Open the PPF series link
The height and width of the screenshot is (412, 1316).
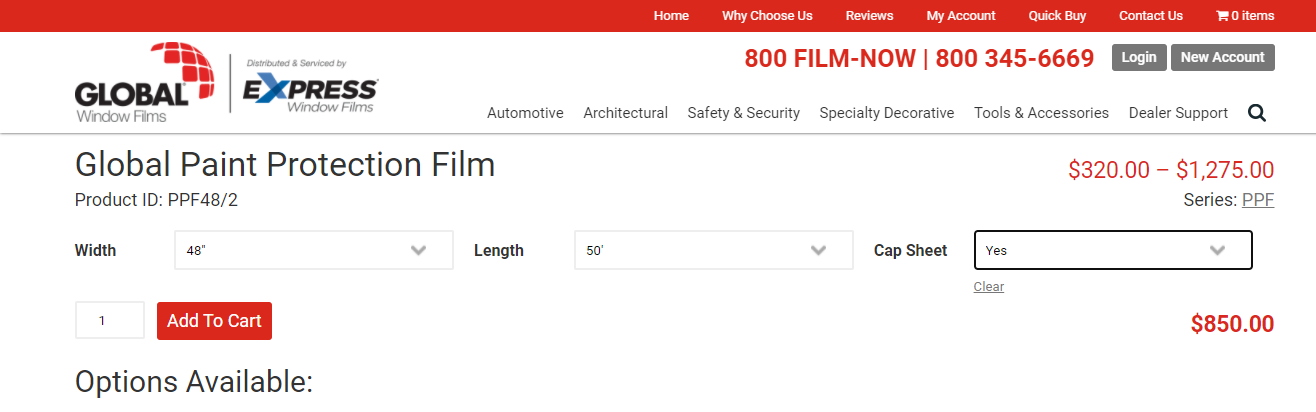pyautogui.click(x=1257, y=200)
